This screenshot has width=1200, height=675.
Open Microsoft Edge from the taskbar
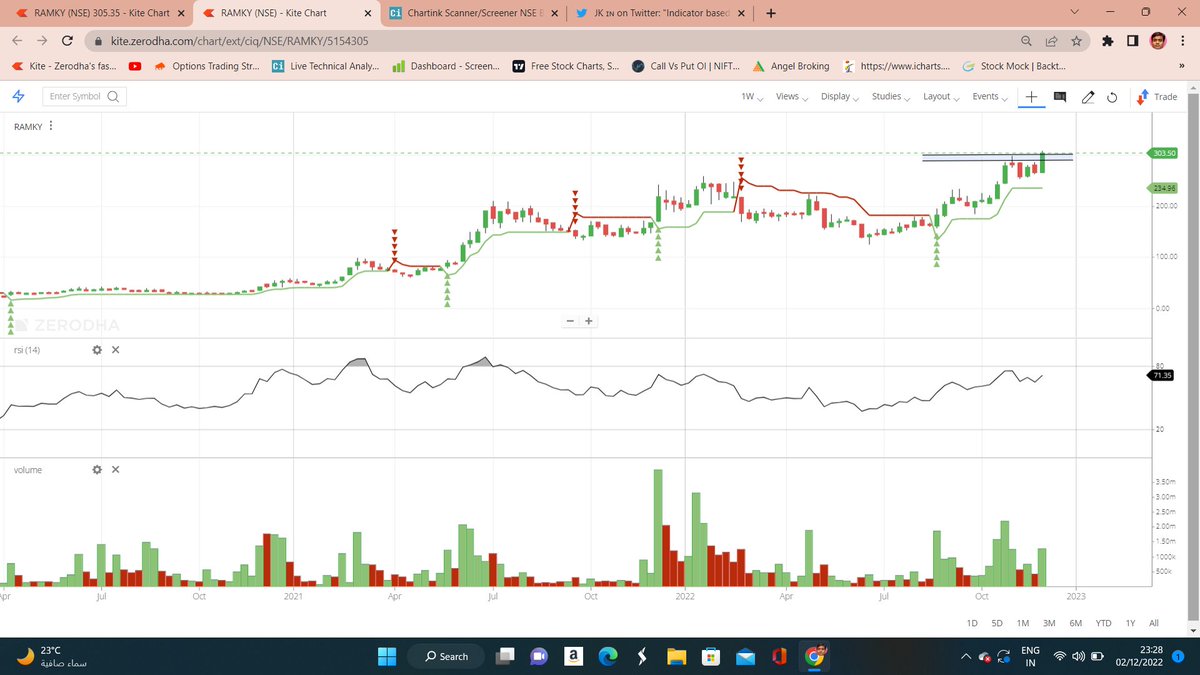click(608, 656)
